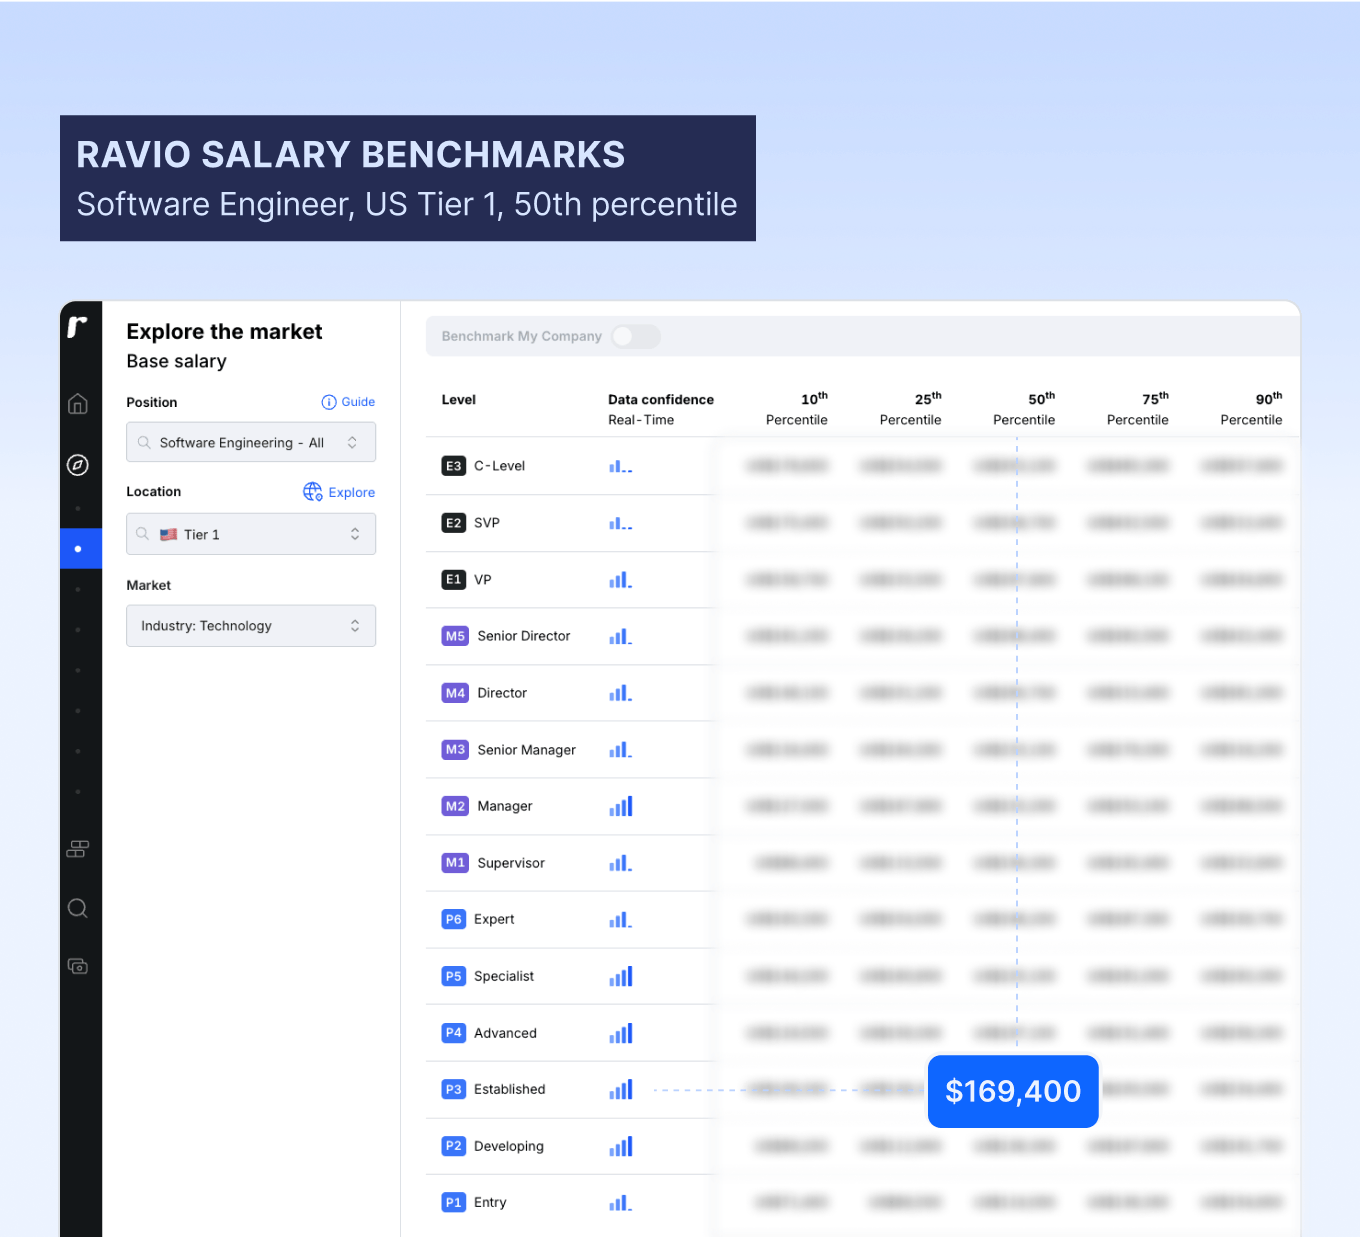1360x1237 pixels.
Task: Click the magnifier icon in the sidebar
Action: click(x=78, y=908)
